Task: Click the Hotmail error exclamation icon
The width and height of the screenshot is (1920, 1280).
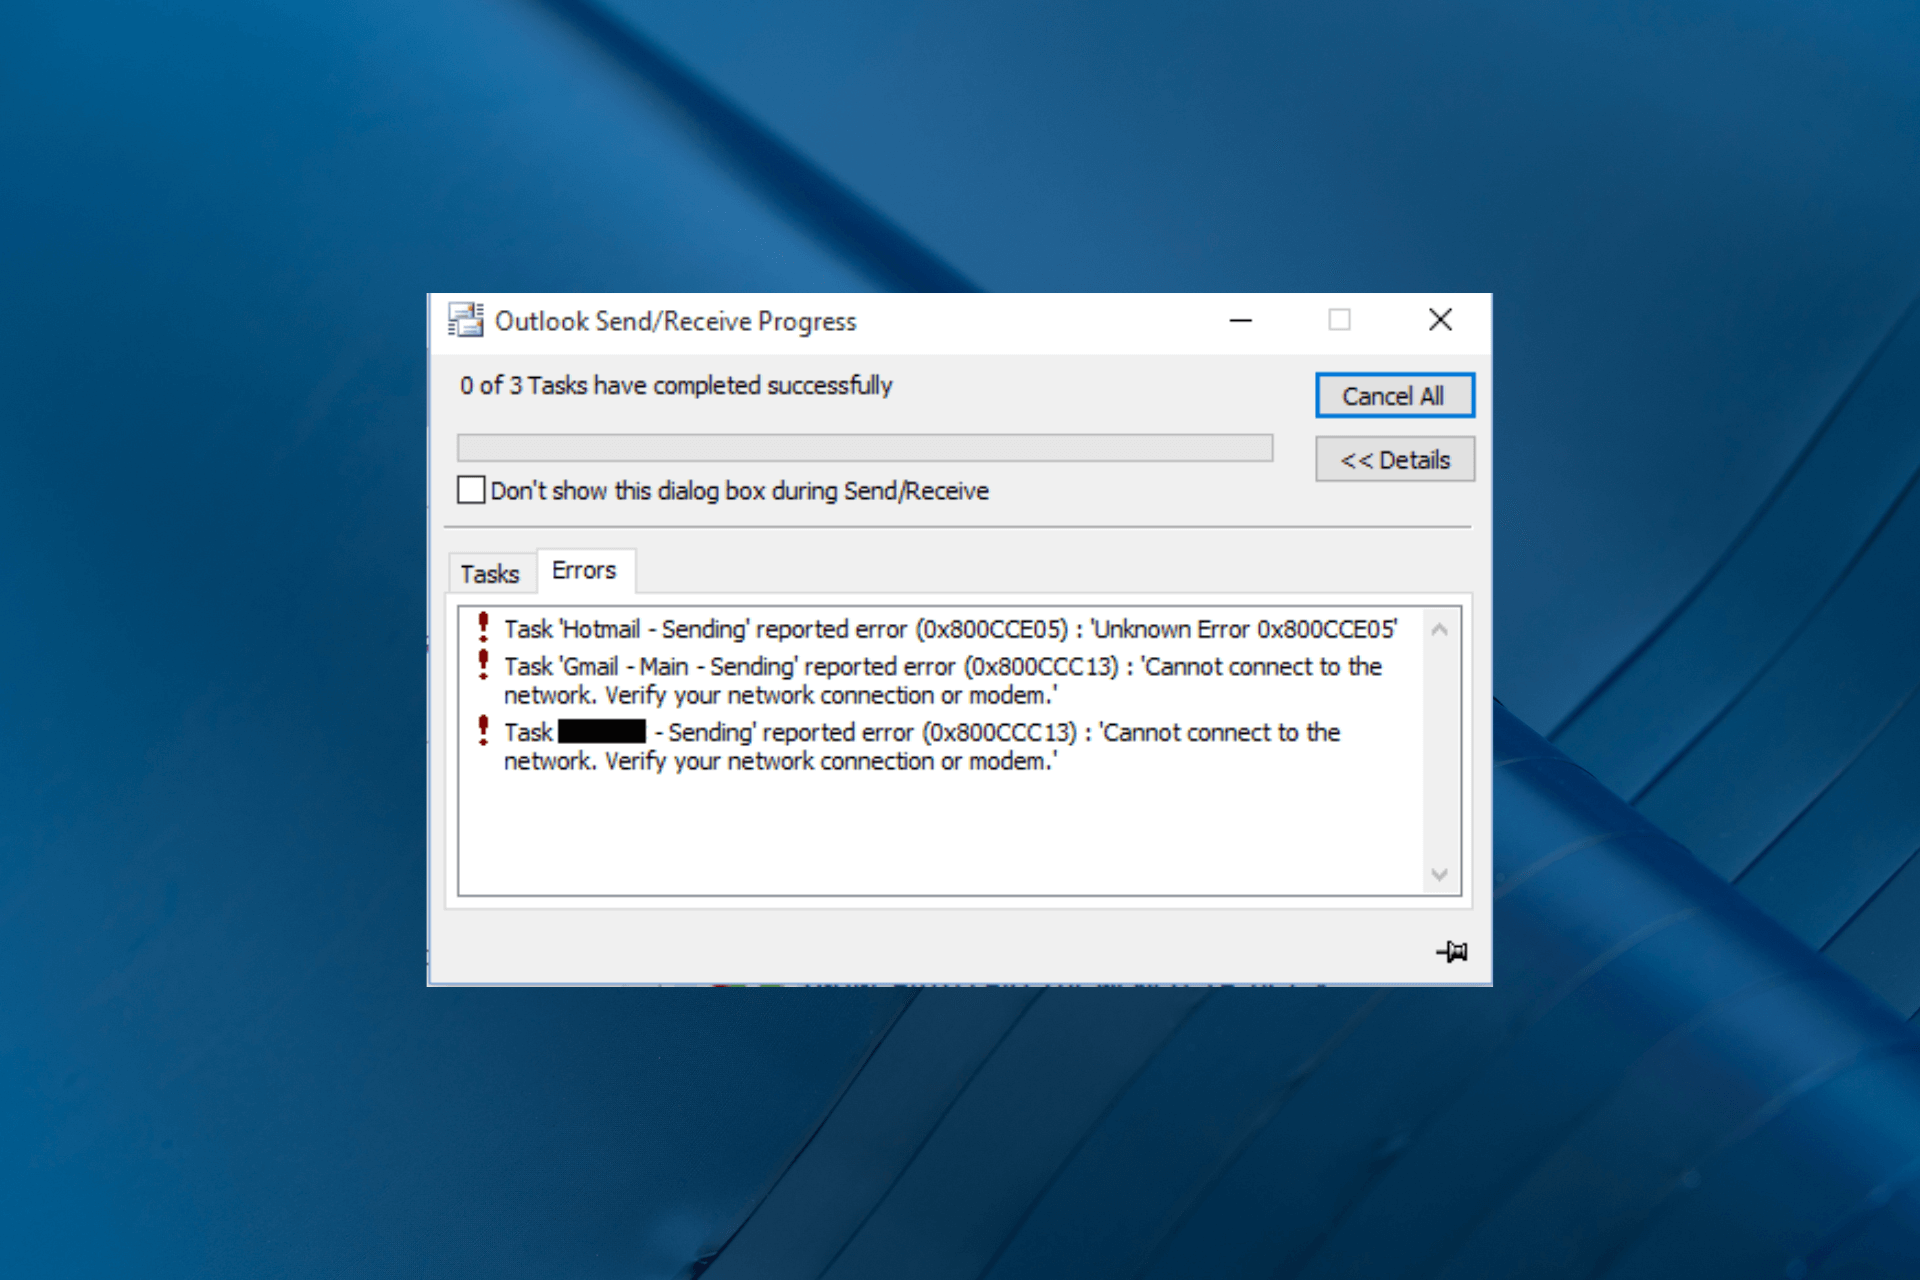Action: (x=483, y=627)
